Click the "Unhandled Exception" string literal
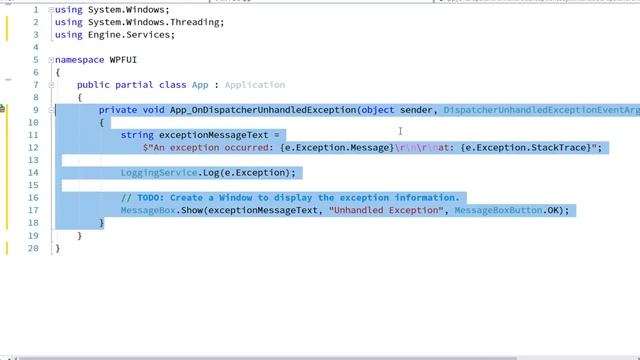The image size is (640, 360). pos(386,210)
